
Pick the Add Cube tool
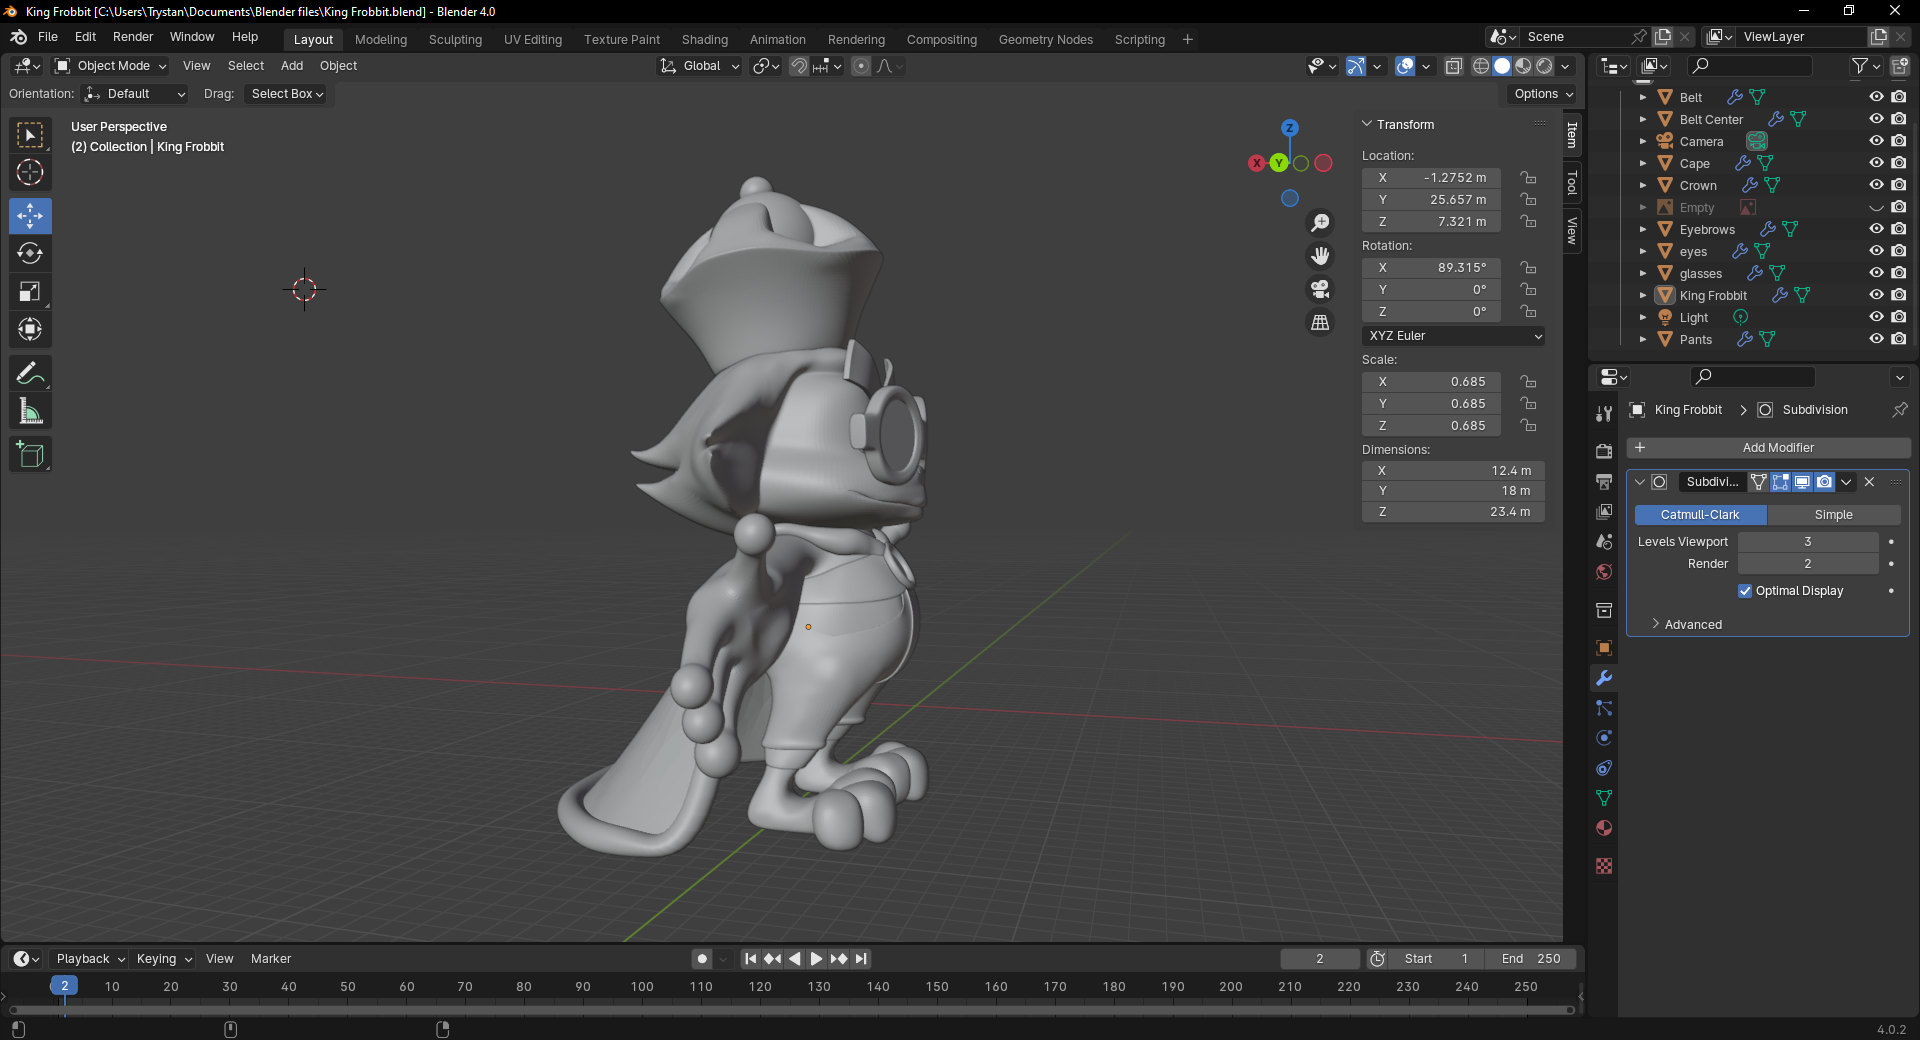(x=30, y=455)
